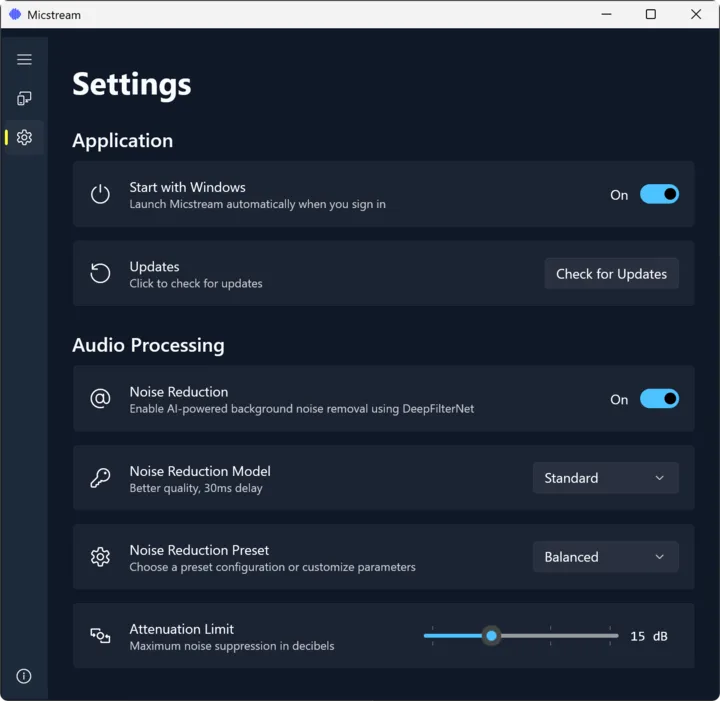
Task: Click the Application section heading
Action: [123, 140]
